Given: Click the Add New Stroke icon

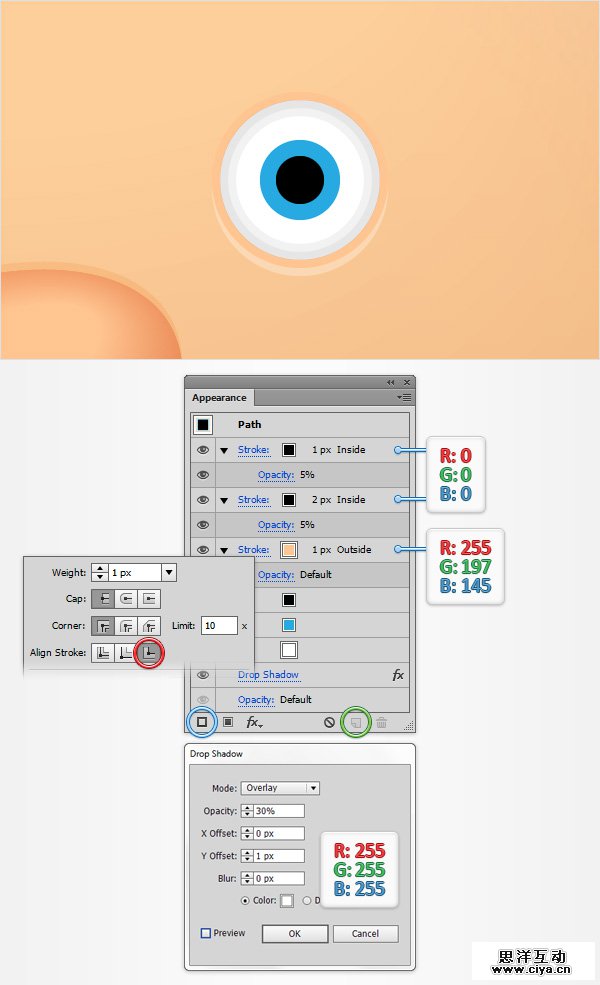Looking at the screenshot, I should pyautogui.click(x=202, y=722).
